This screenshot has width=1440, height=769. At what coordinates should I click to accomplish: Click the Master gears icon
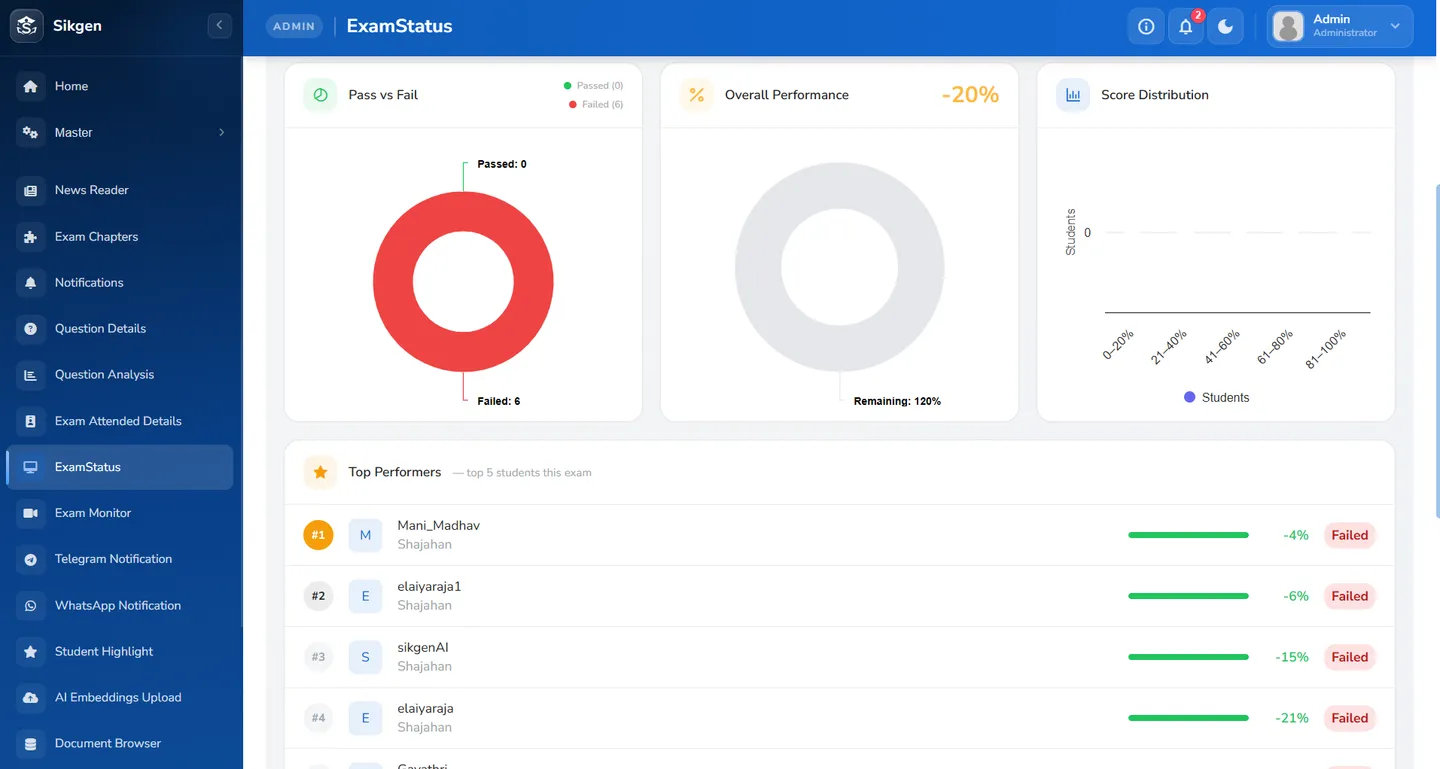pos(30,132)
